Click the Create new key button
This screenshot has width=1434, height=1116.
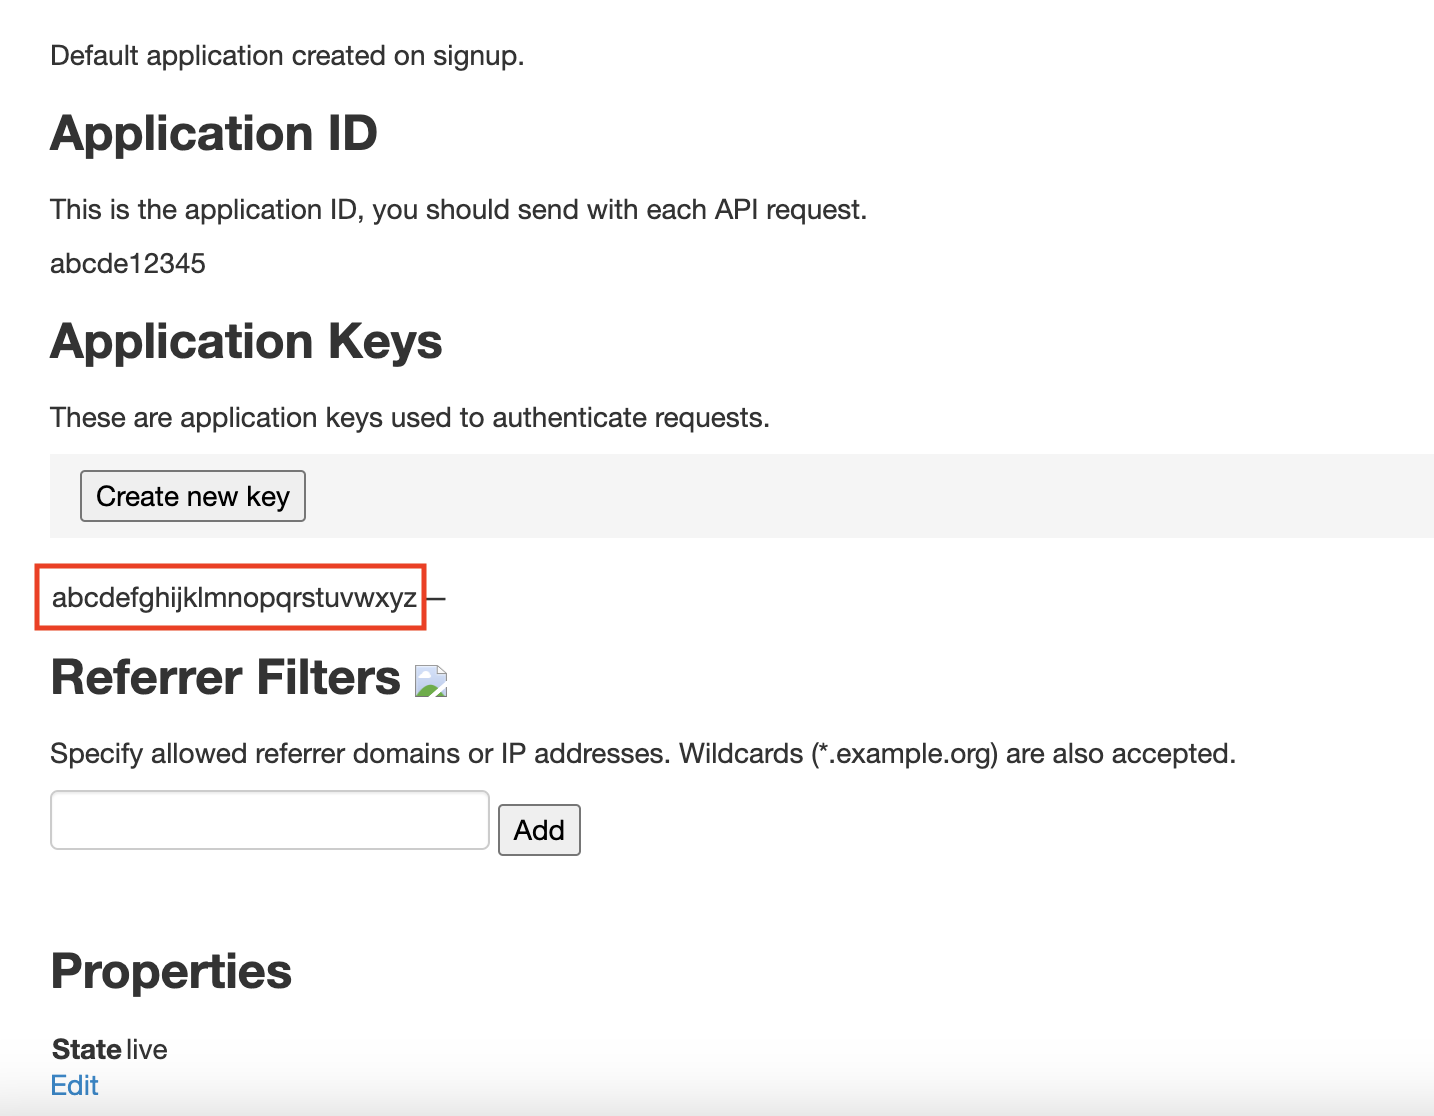(x=192, y=496)
